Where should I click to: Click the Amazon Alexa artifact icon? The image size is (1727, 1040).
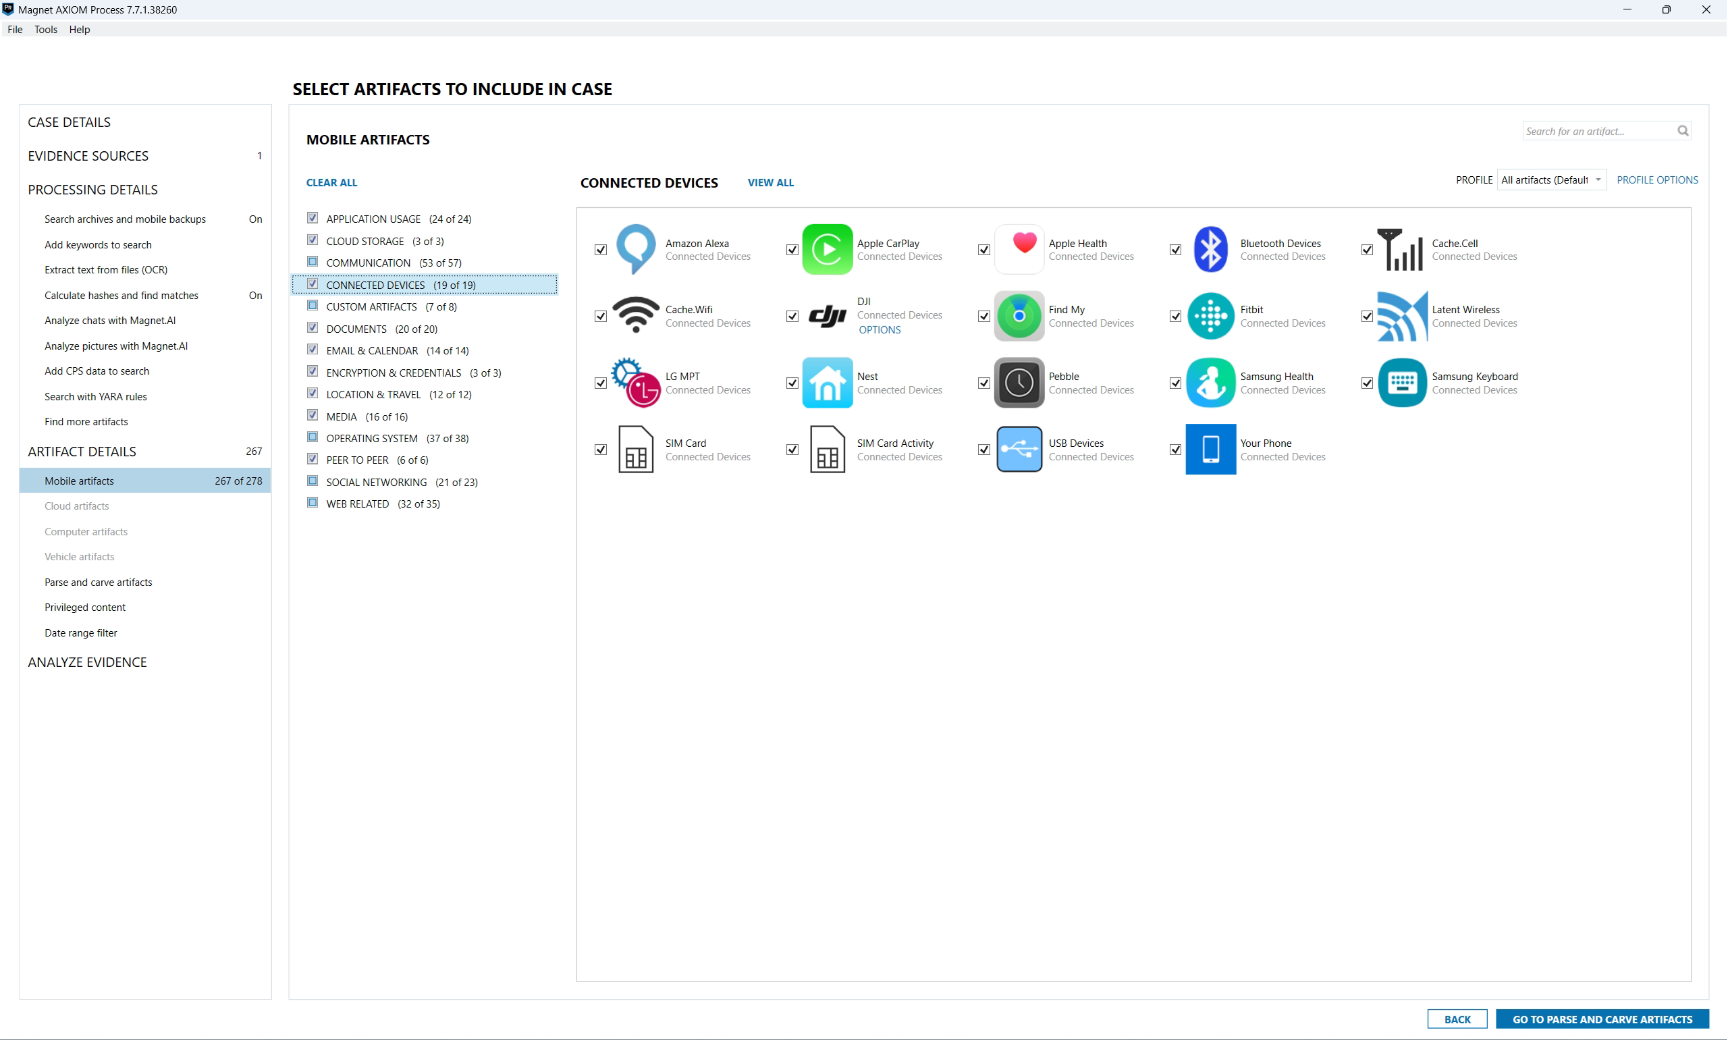tap(636, 249)
